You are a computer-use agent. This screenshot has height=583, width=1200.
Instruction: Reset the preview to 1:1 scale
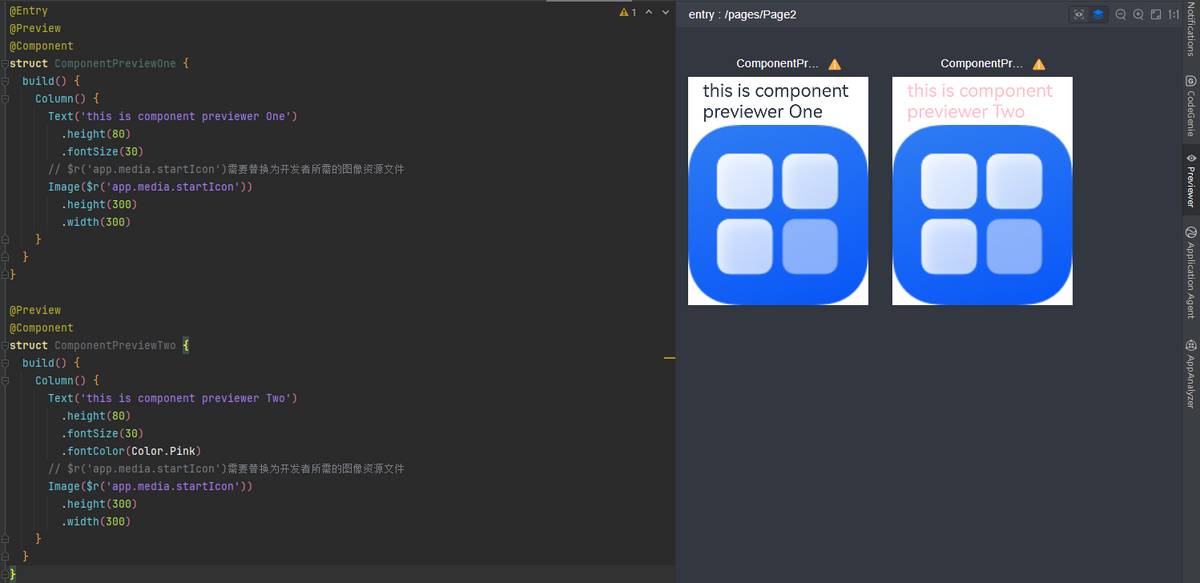[x=1174, y=14]
